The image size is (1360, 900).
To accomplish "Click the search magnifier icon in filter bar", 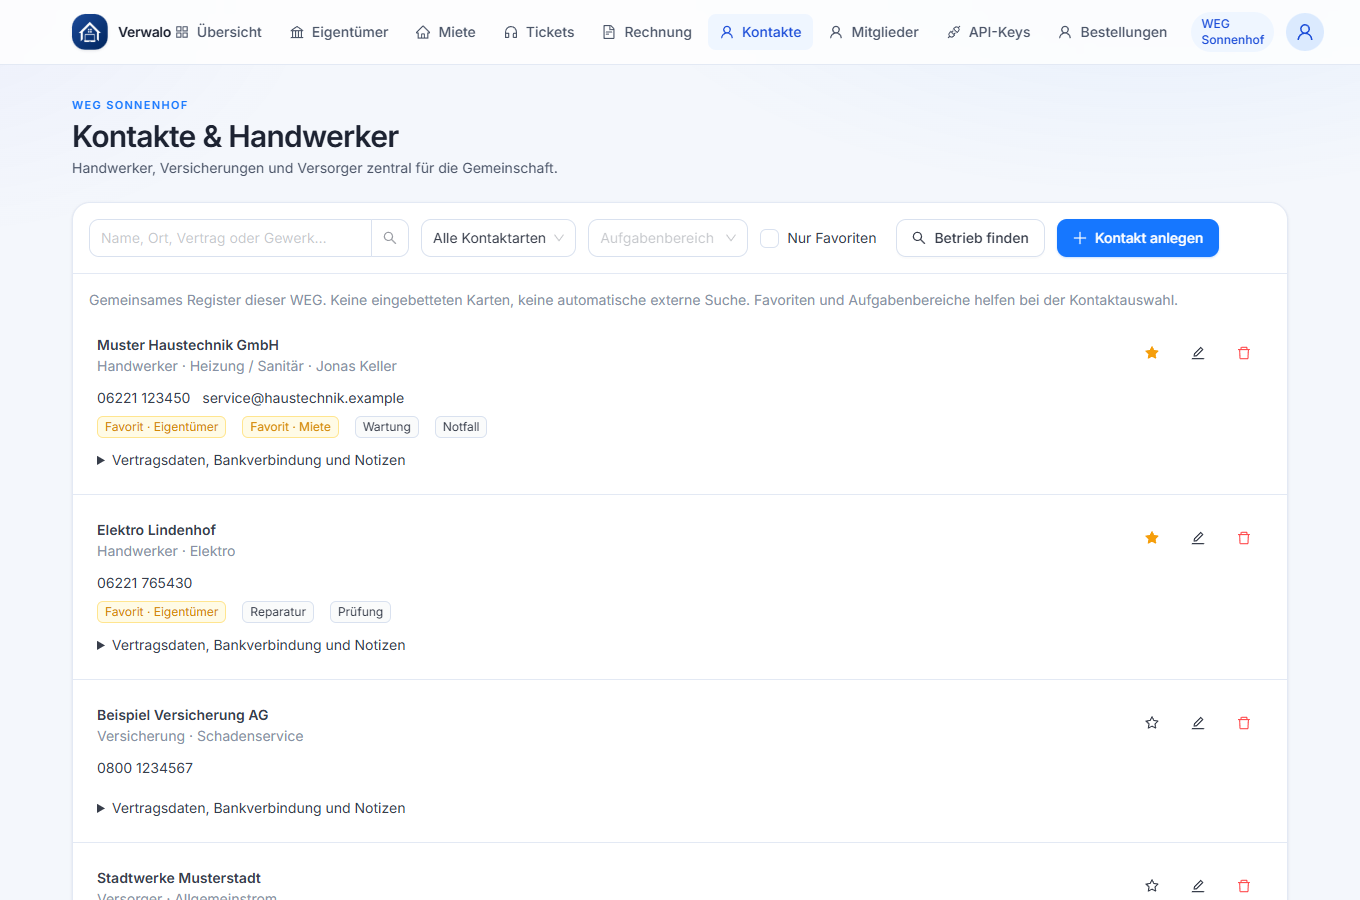I will pyautogui.click(x=390, y=238).
